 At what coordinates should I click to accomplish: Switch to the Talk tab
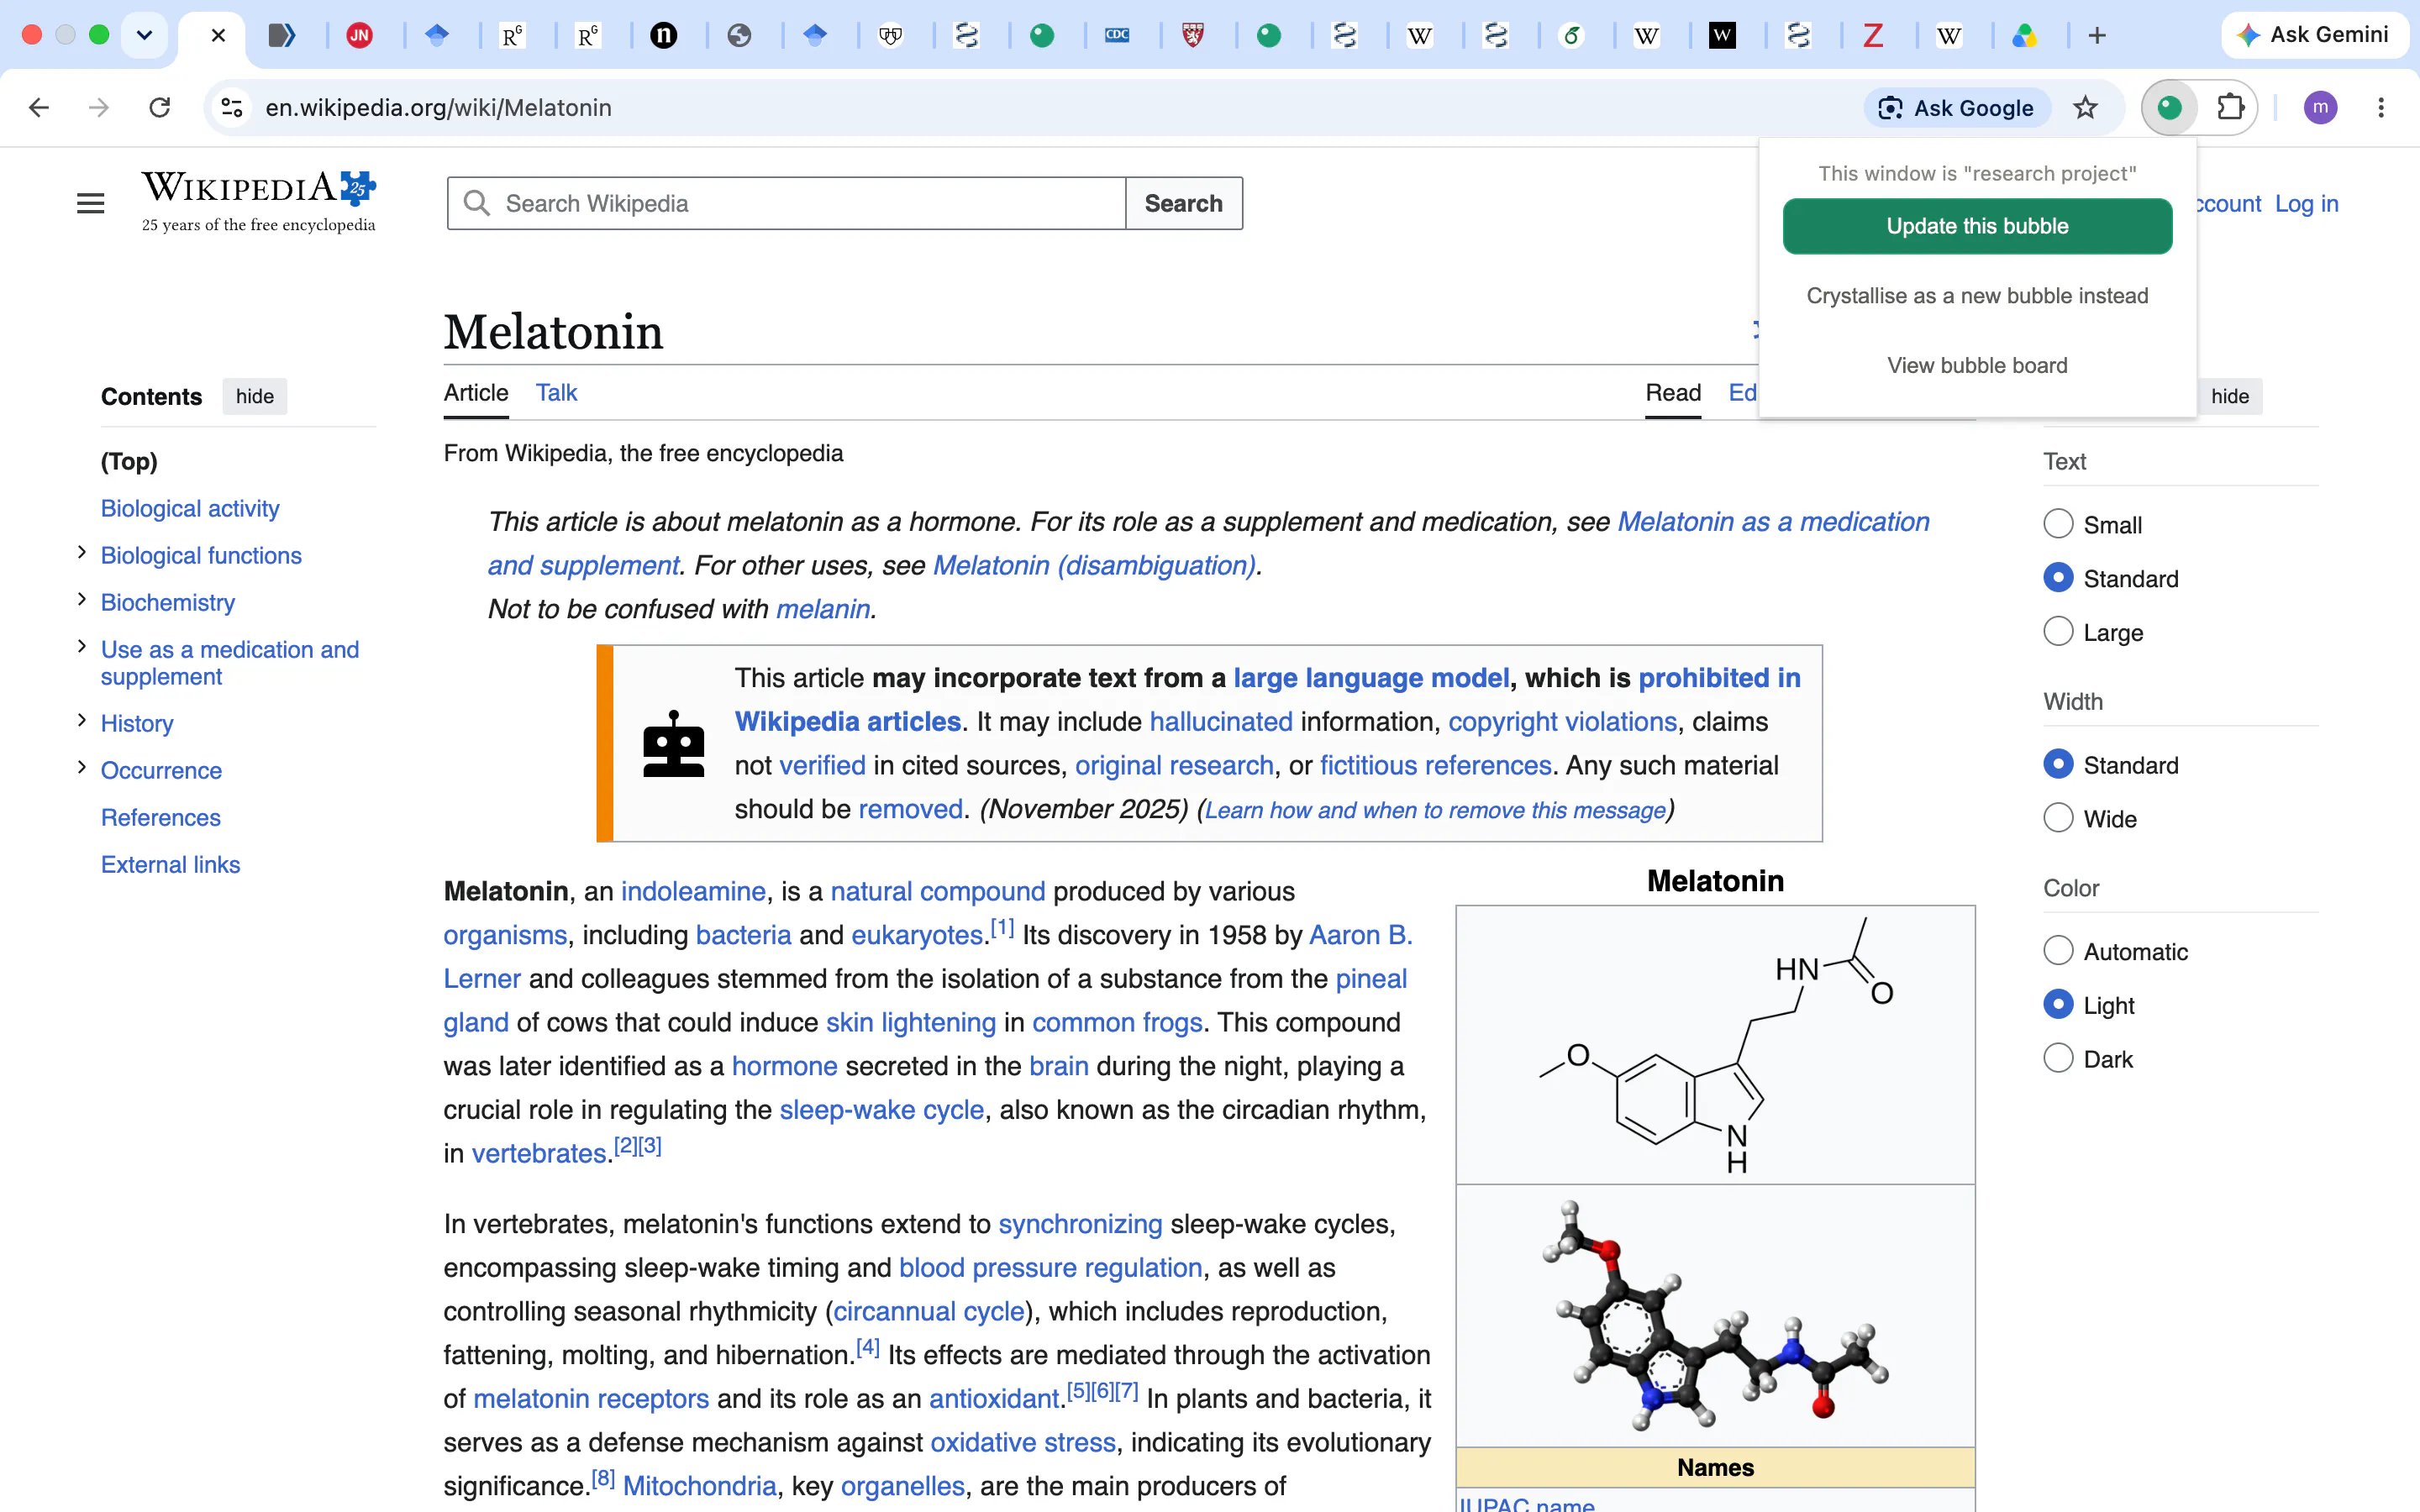pos(556,393)
